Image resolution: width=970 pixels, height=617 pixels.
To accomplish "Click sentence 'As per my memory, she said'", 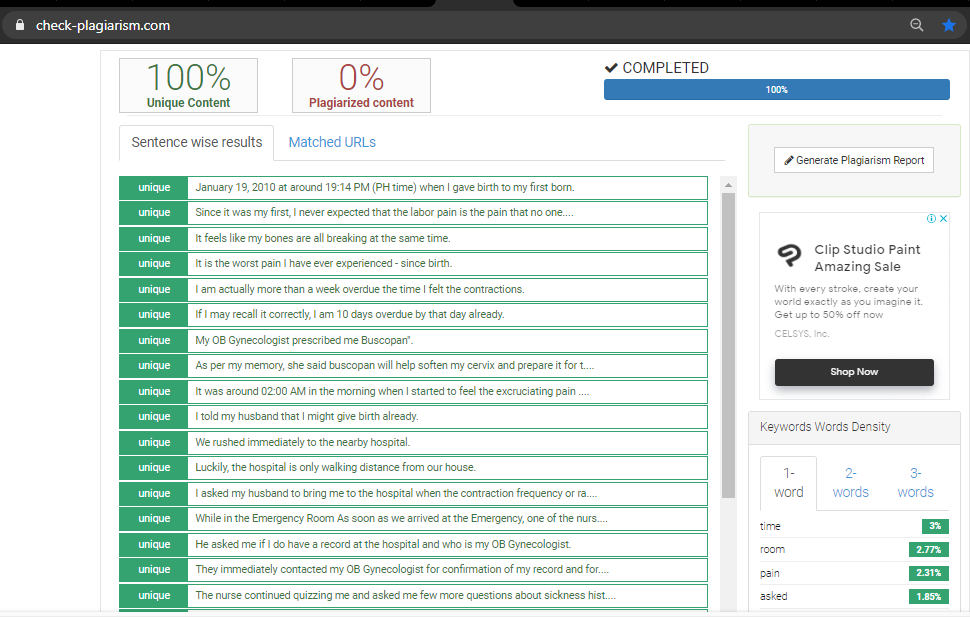I will [x=395, y=365].
